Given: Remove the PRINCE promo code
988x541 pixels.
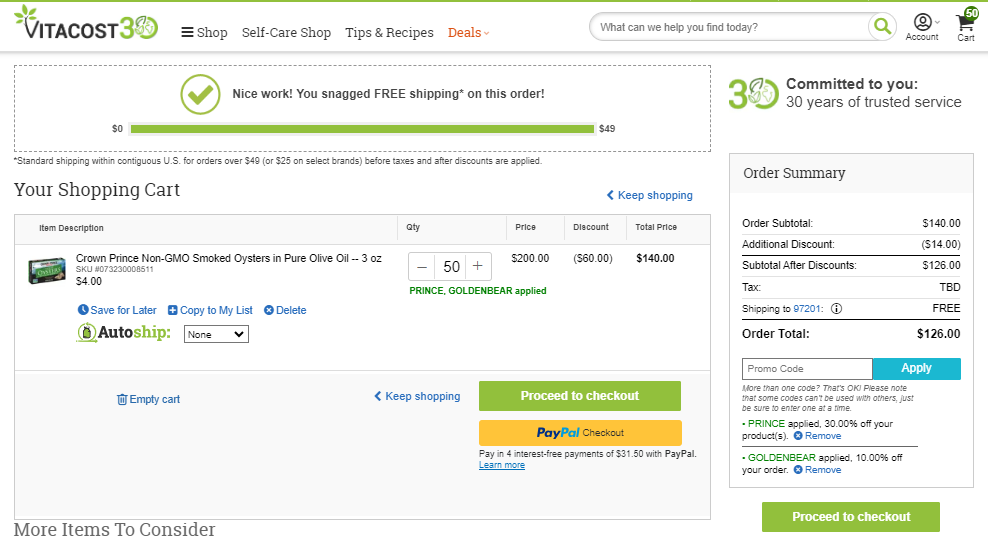Looking at the screenshot, I should pos(817,436).
